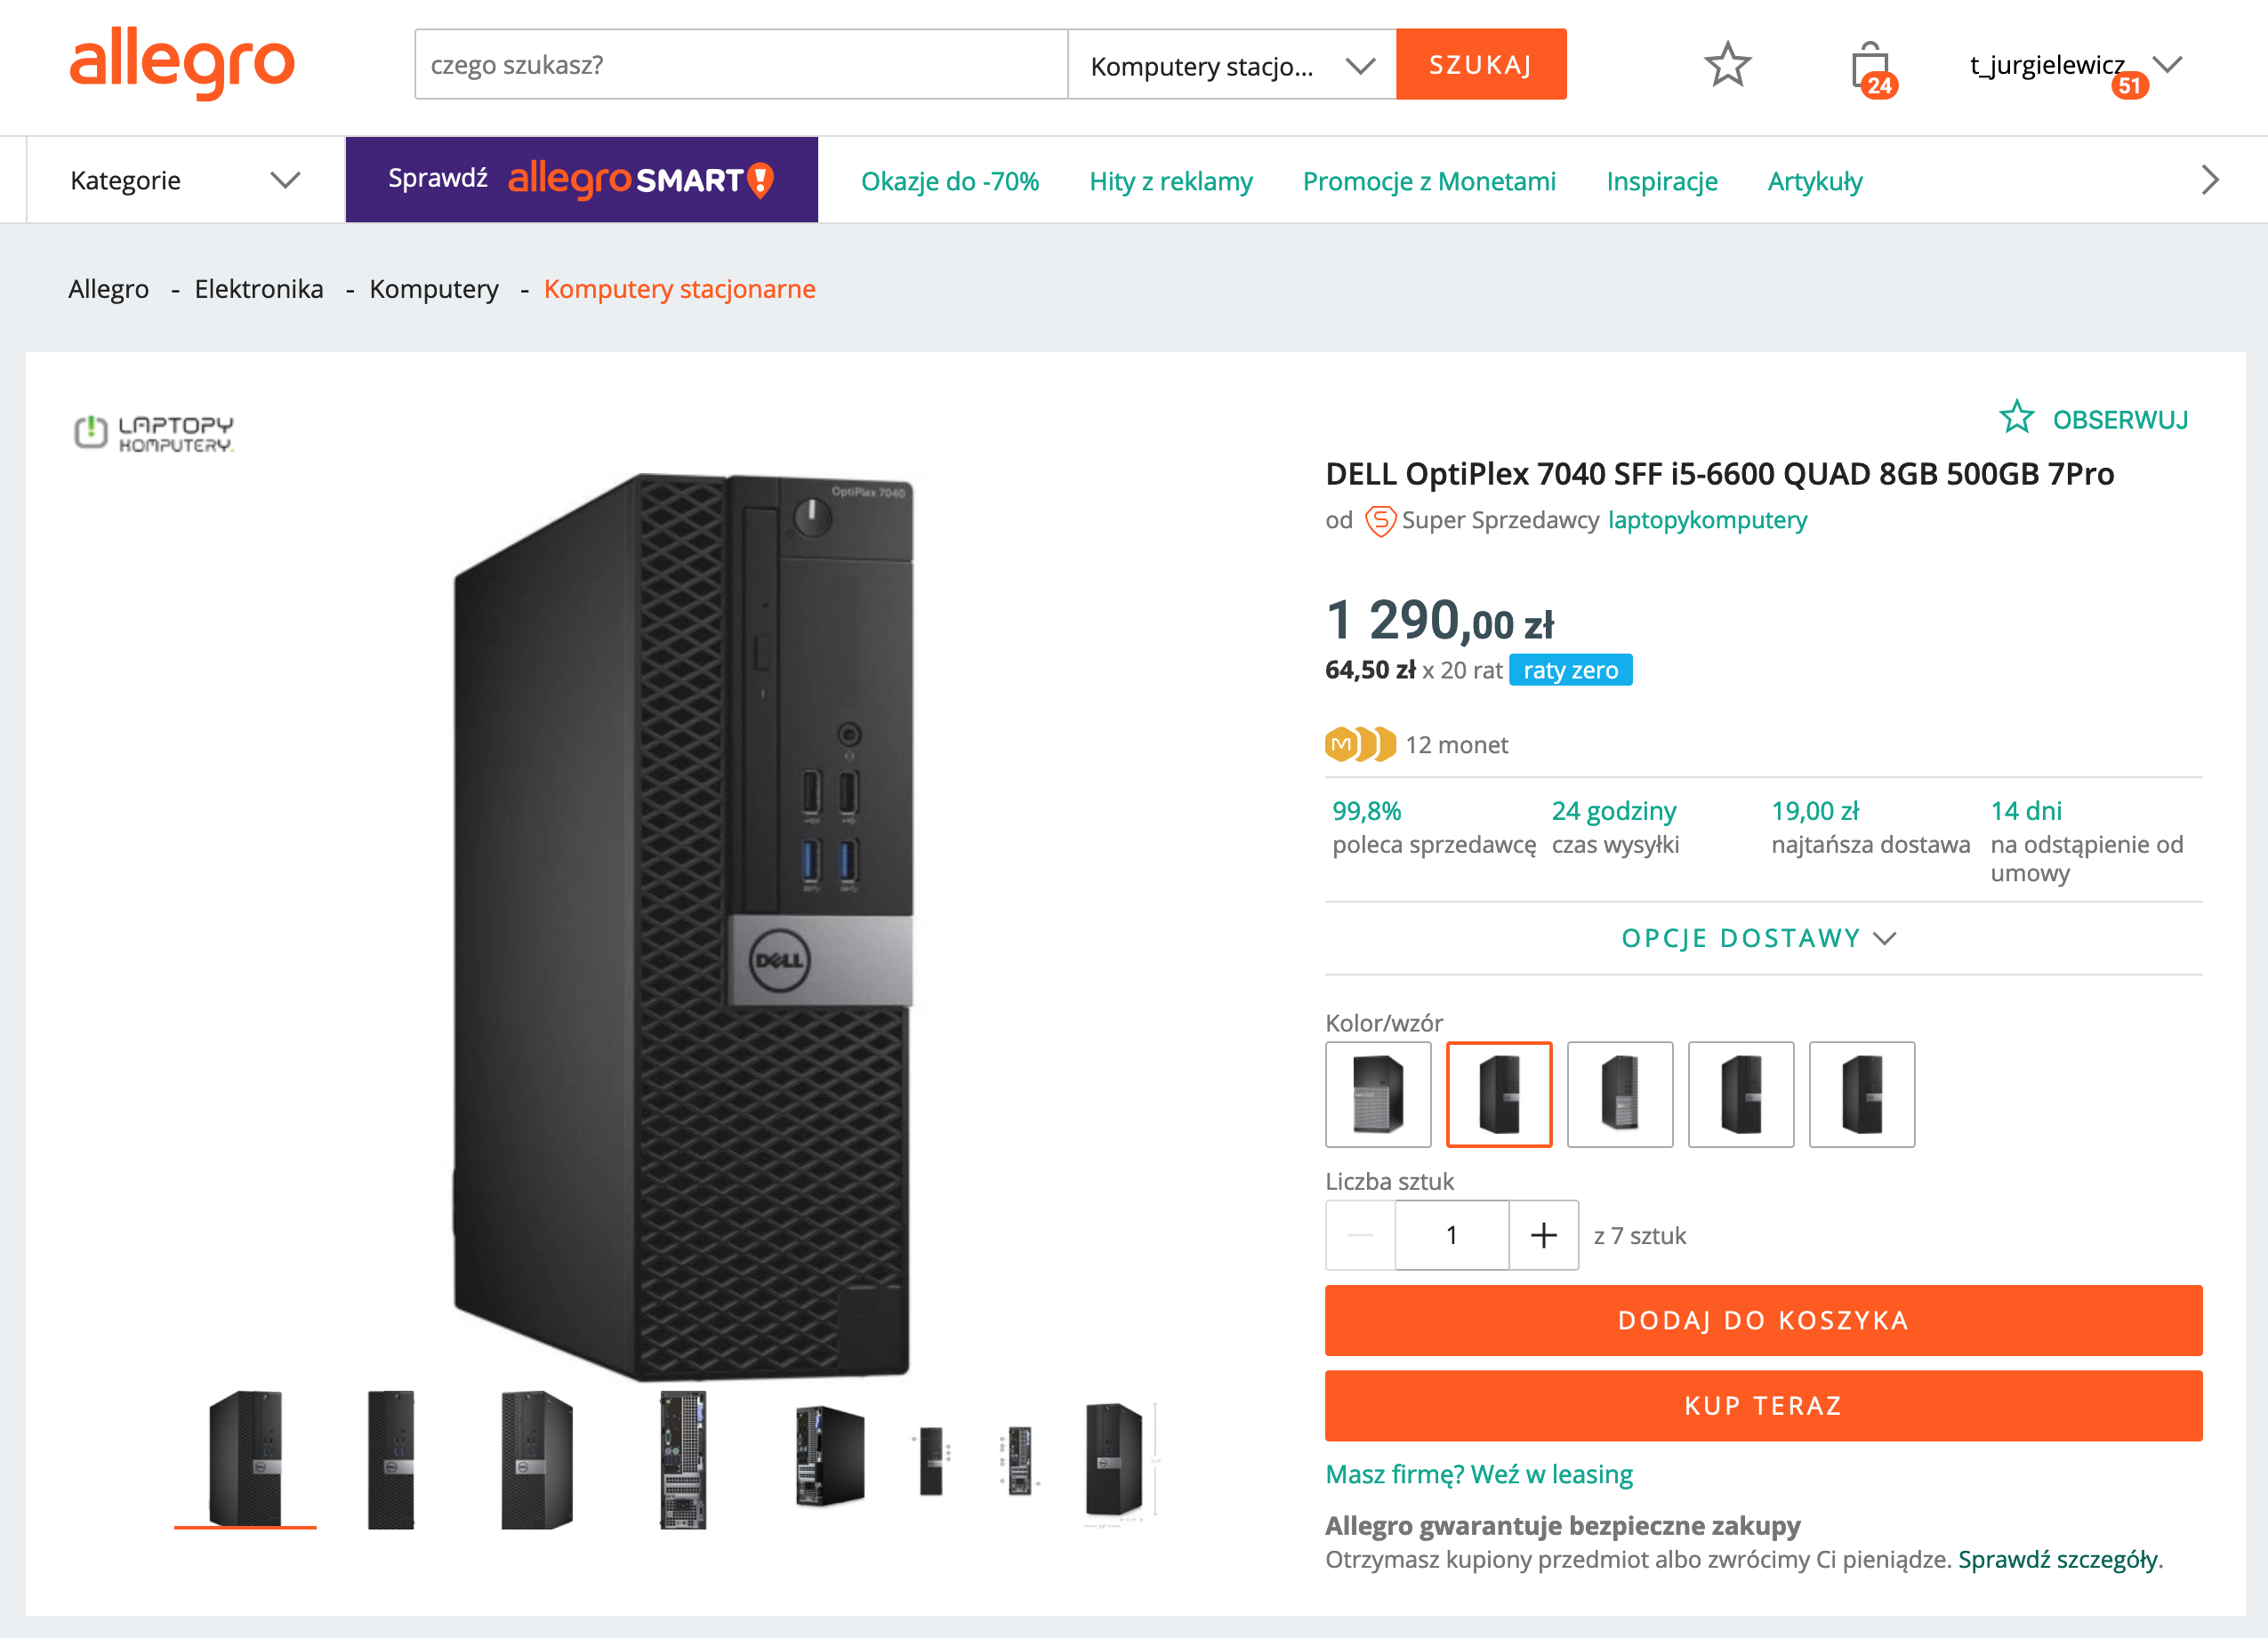Open the Inspiracje navigation item
The width and height of the screenshot is (2268, 1638).
tap(1661, 181)
